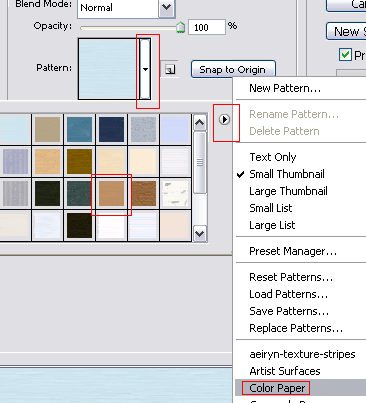Screen dimensions: 366x403
Task: Click the Opacity slider handle
Action: [180, 28]
